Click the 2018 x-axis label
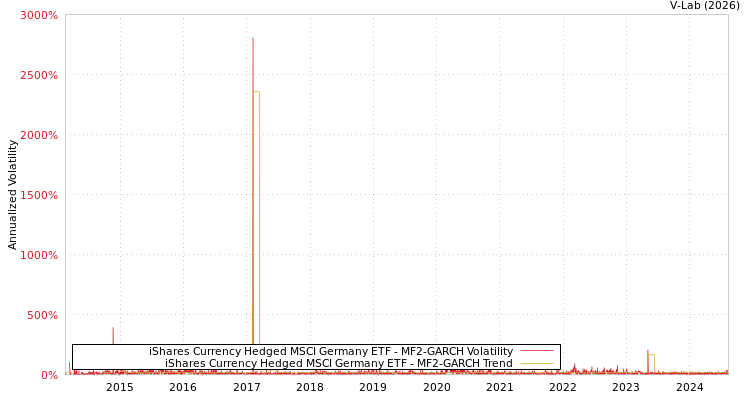The width and height of the screenshot is (750, 400). pos(310,387)
